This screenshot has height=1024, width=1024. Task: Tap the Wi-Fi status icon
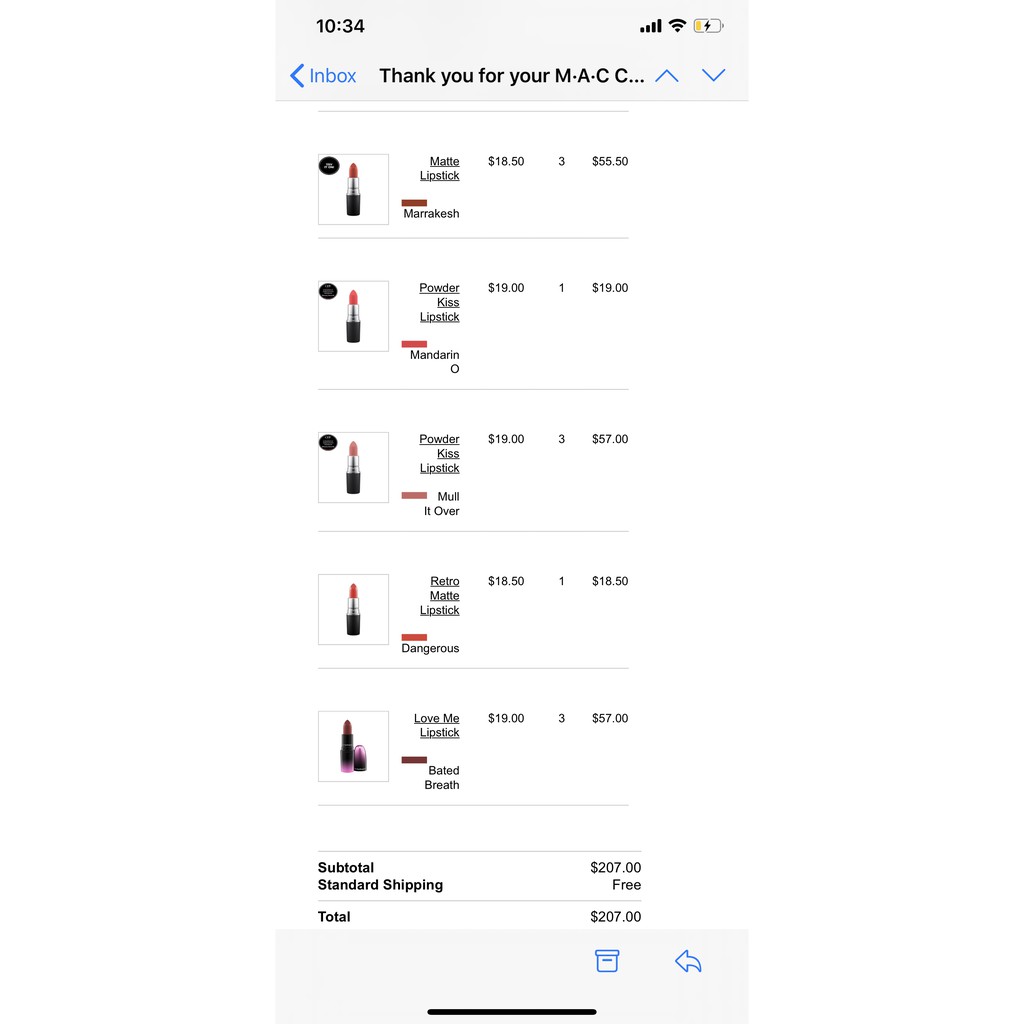pos(677,26)
